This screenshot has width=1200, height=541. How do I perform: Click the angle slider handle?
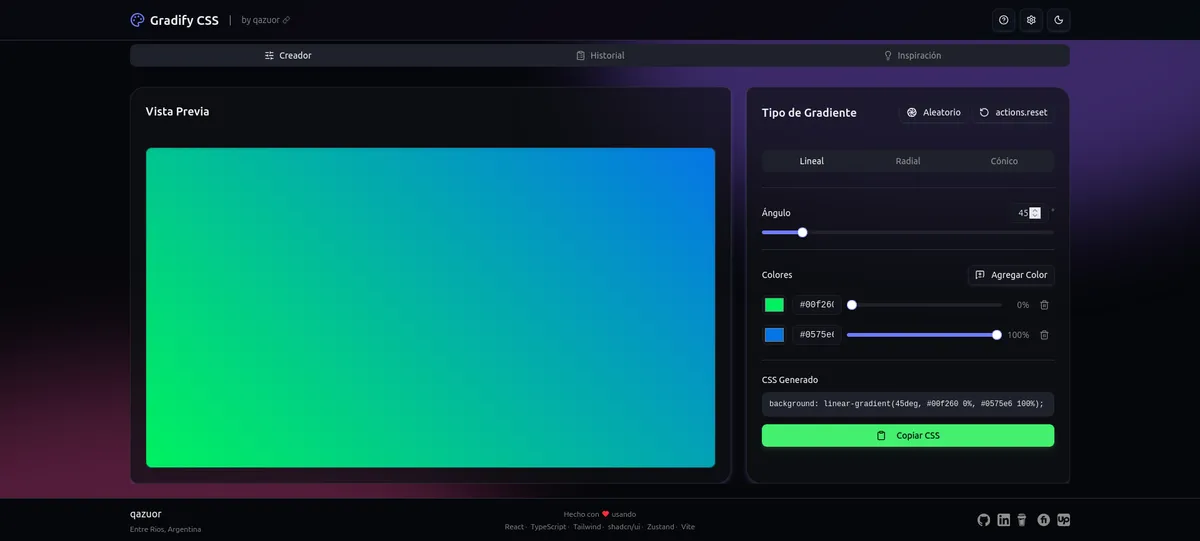point(802,232)
